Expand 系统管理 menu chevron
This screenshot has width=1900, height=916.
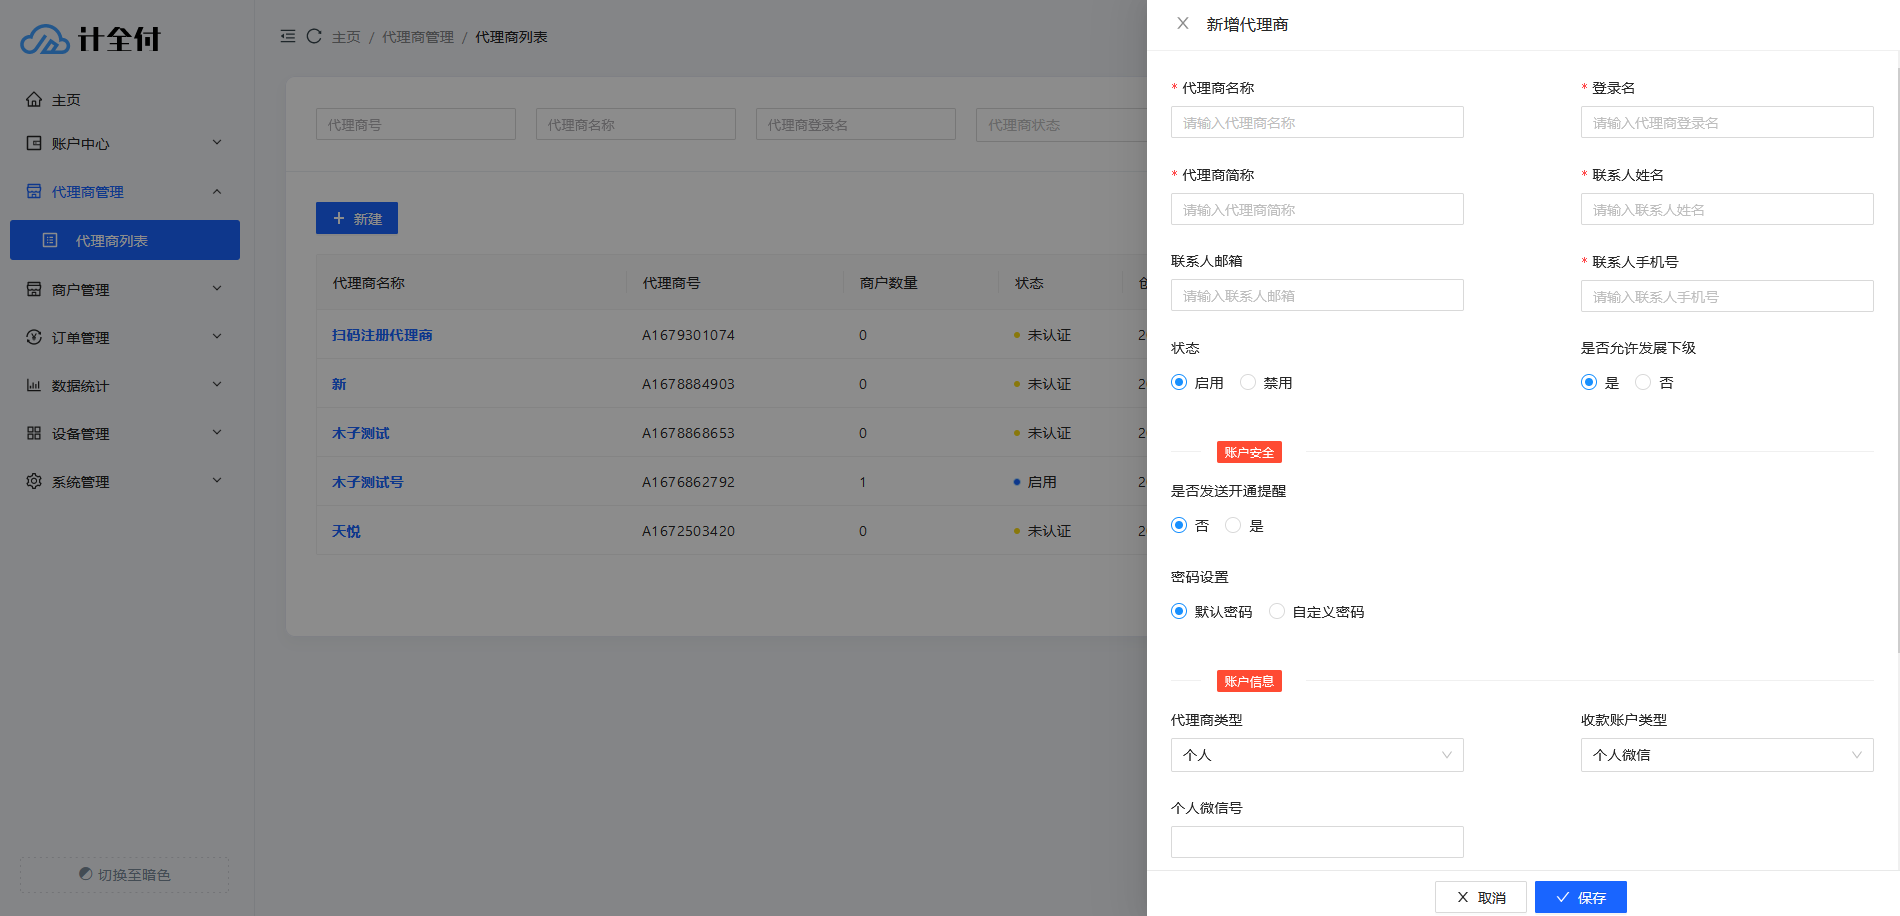(217, 481)
